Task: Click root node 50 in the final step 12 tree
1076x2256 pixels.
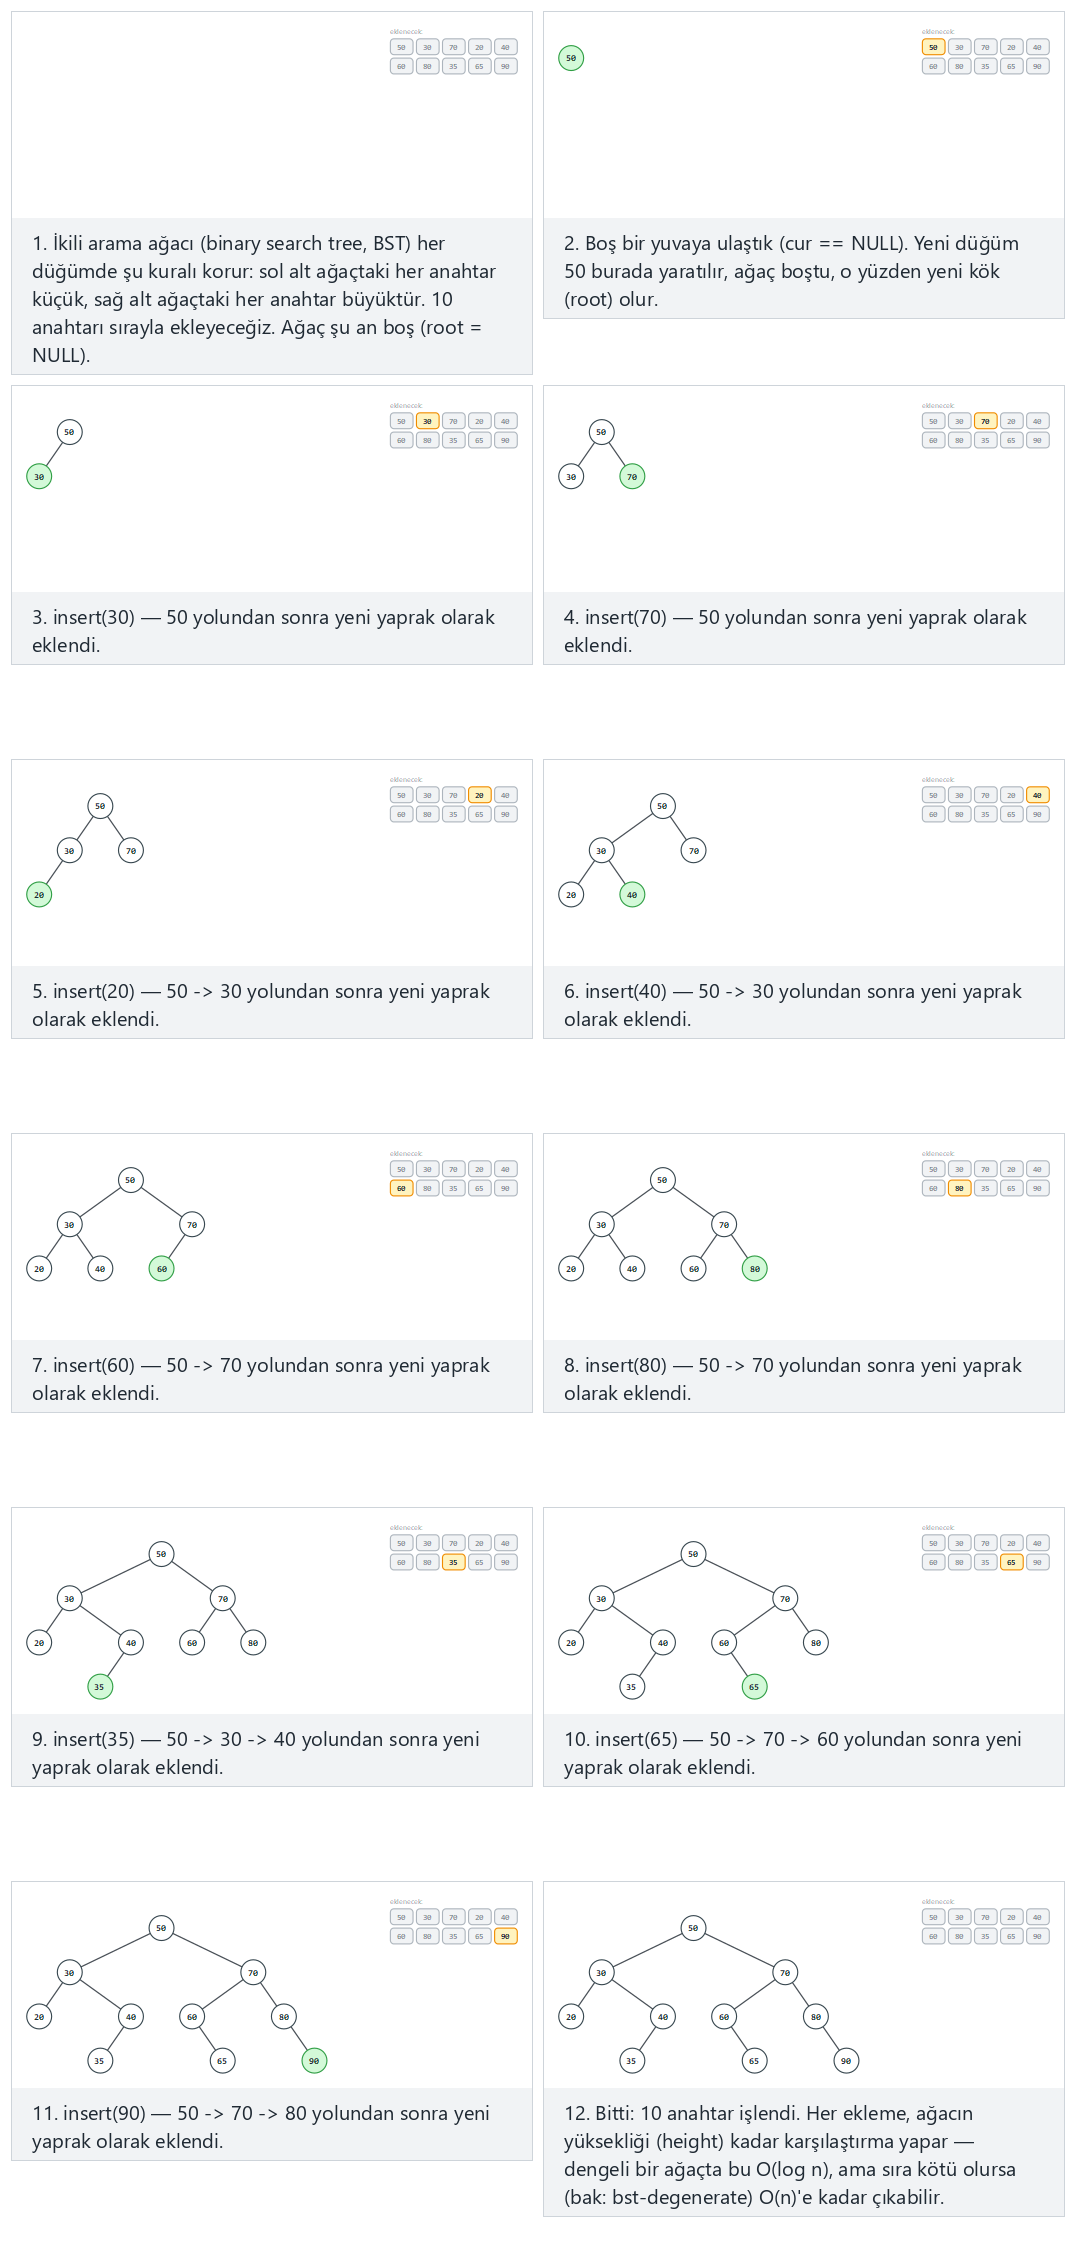Action: click(693, 1928)
